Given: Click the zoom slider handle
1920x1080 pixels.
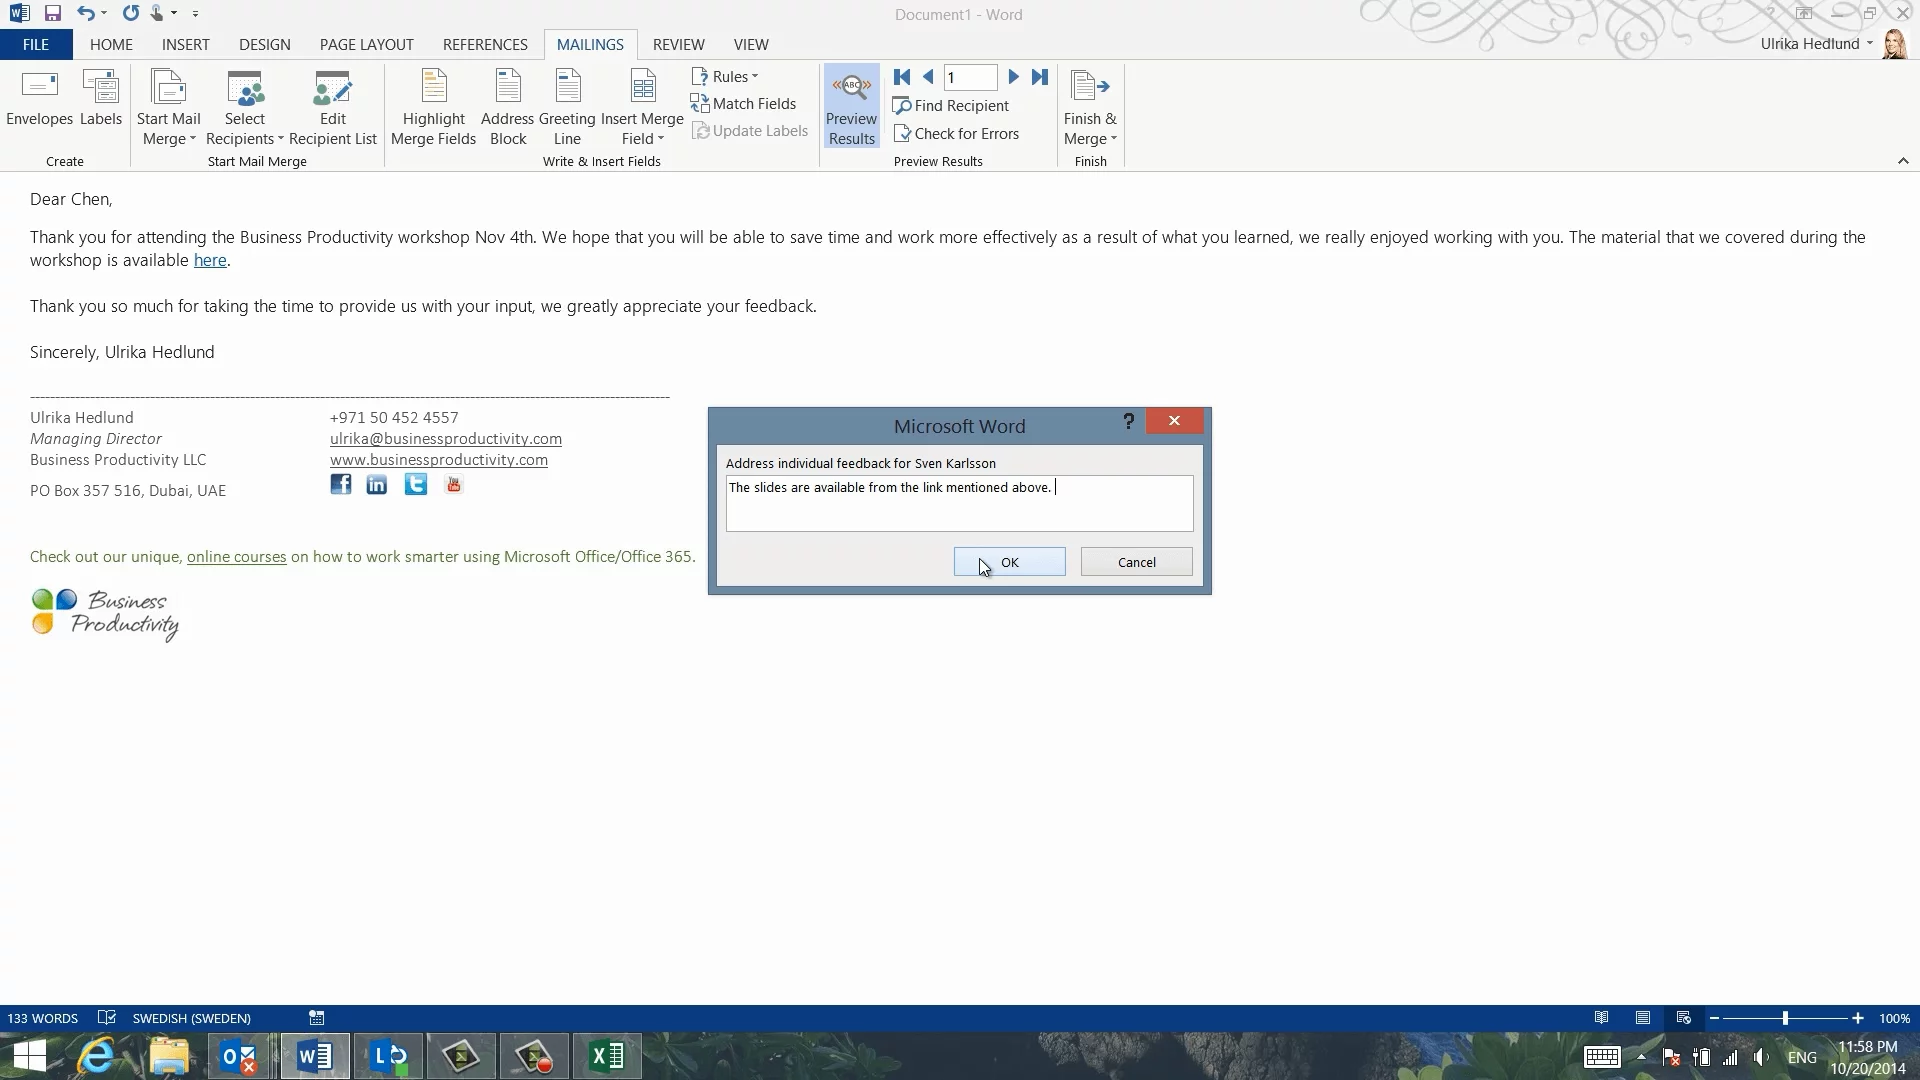Looking at the screenshot, I should [x=1785, y=1018].
